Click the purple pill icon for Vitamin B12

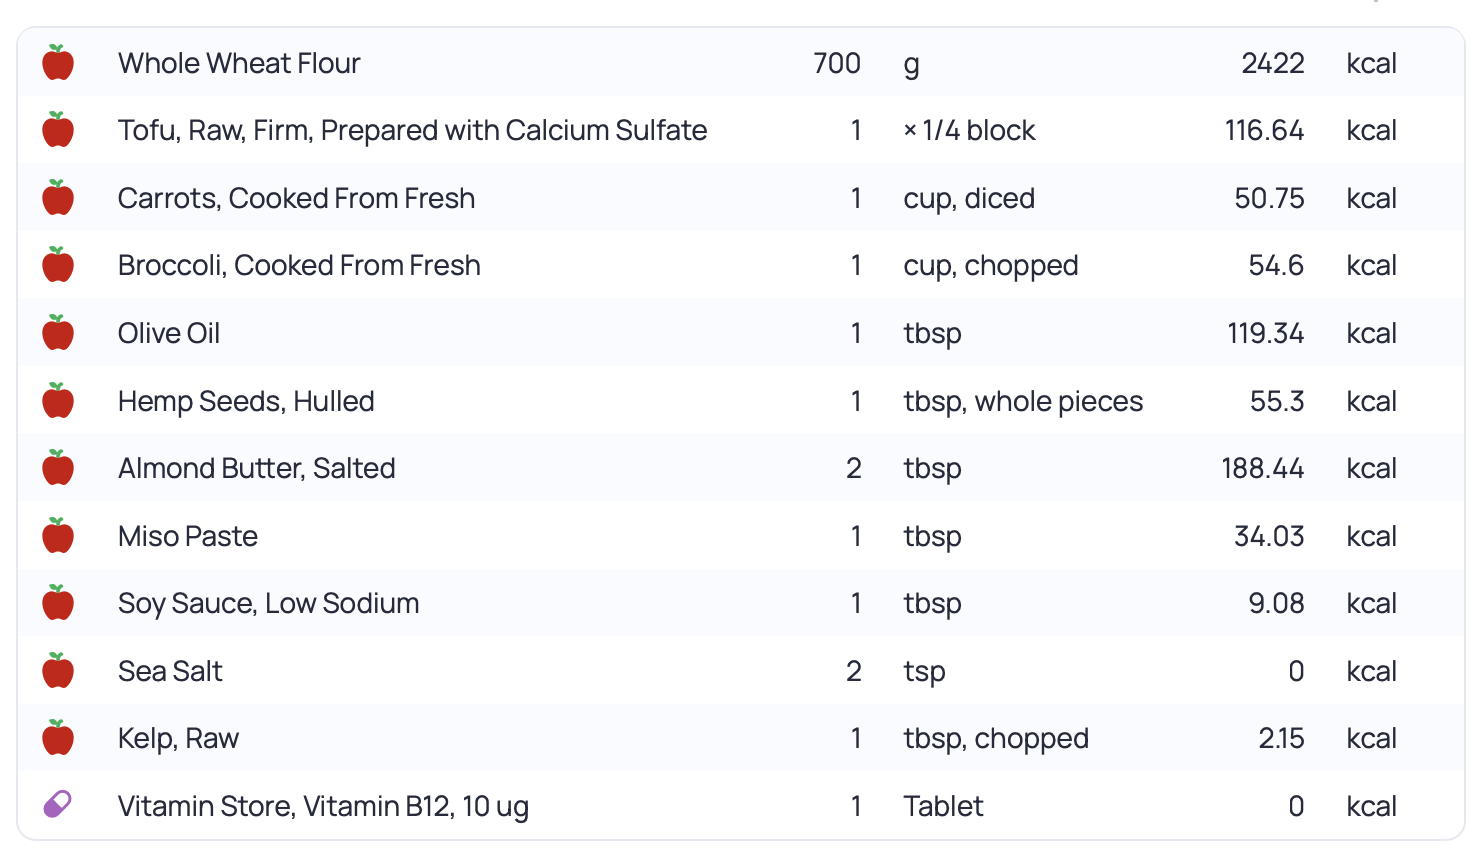58,805
